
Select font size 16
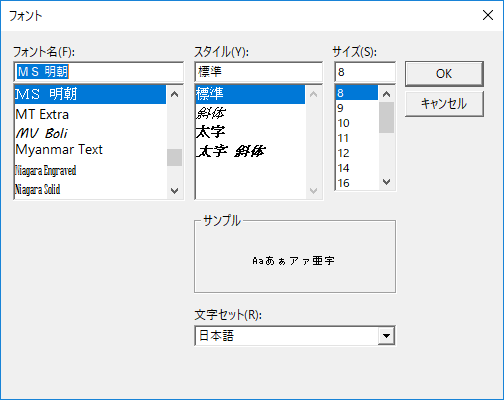[x=357, y=183]
